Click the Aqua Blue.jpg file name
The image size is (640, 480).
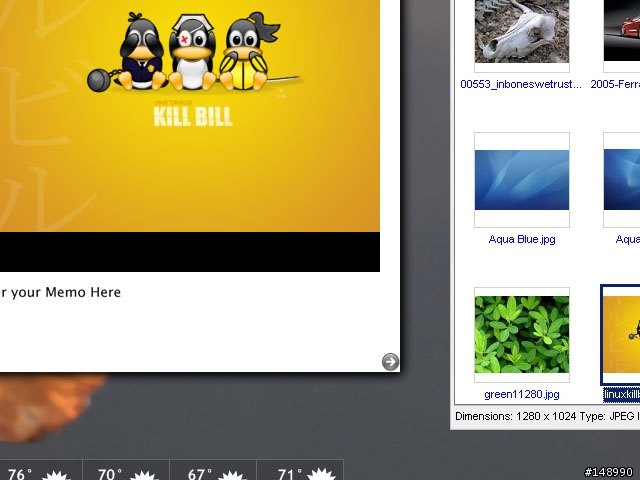pos(522,239)
